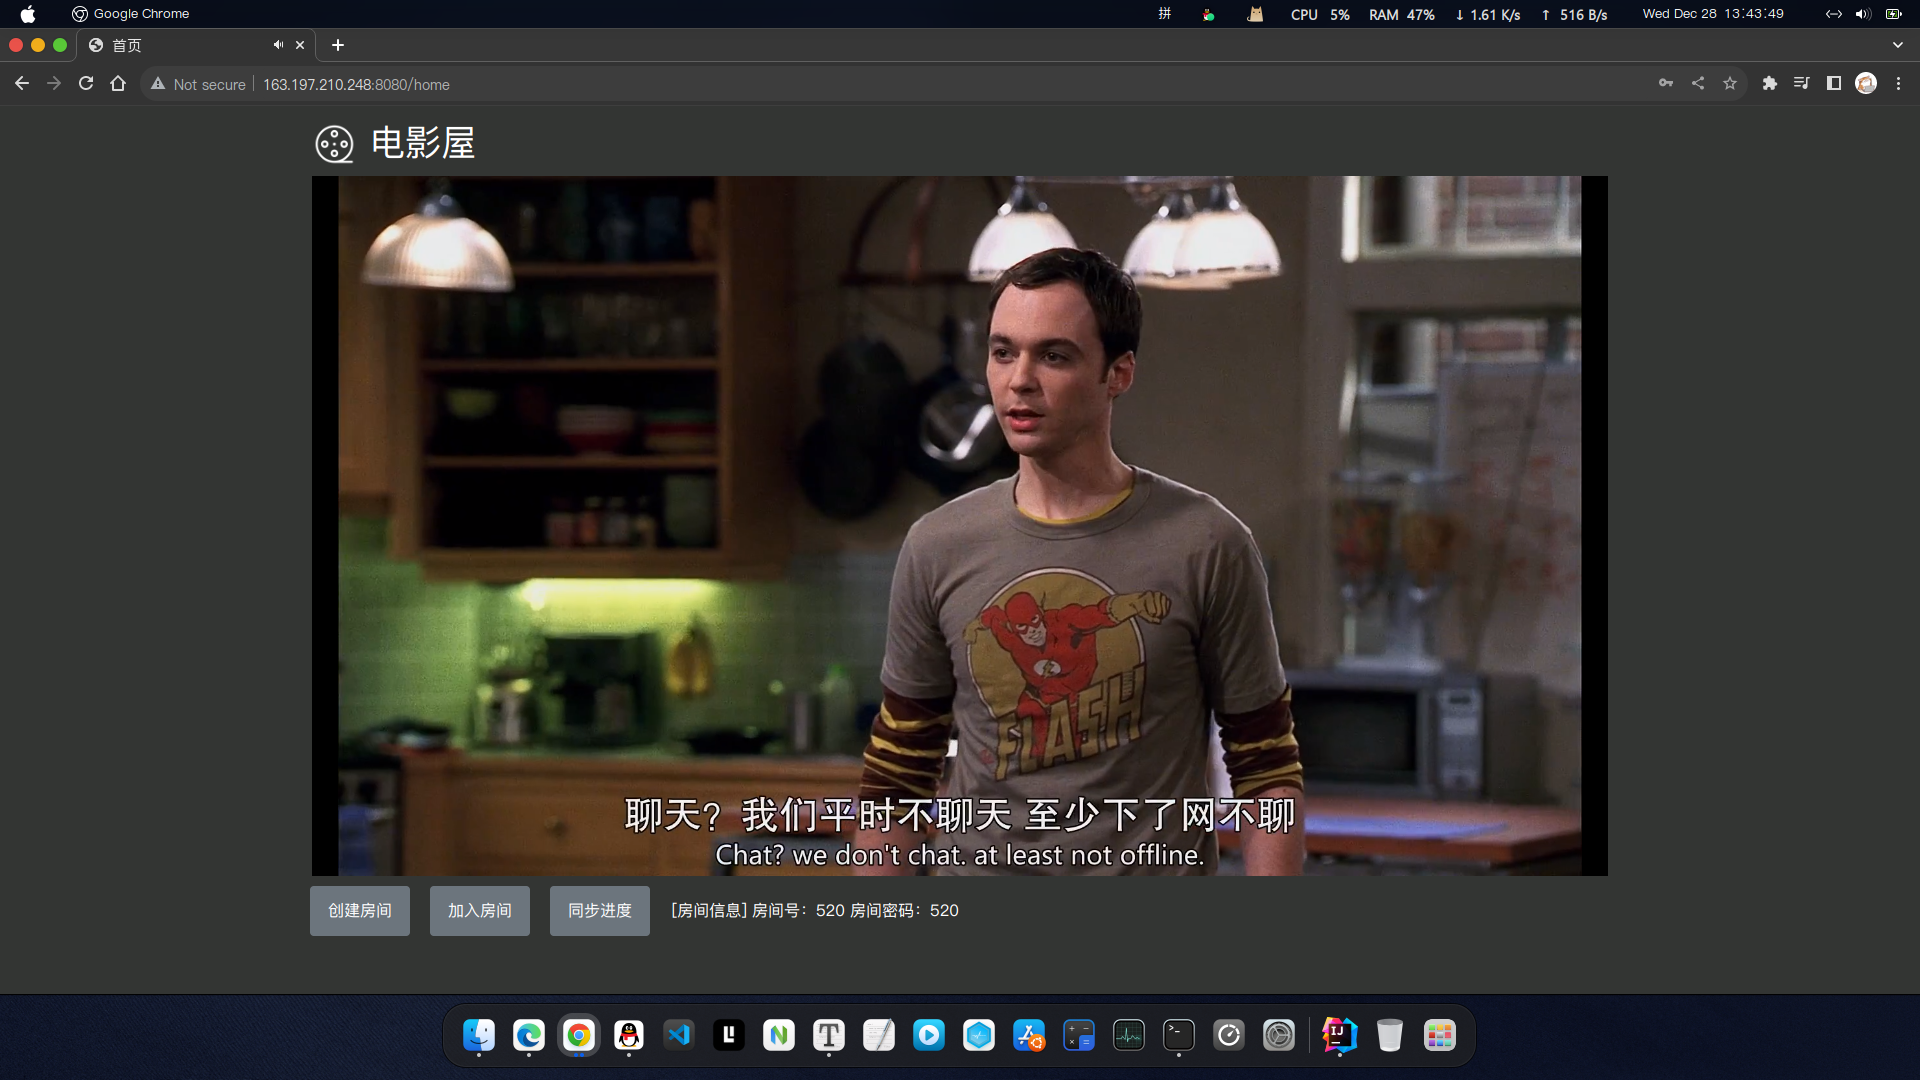1920x1080 pixels.
Task: Click the 创建房间 button
Action: click(x=360, y=911)
